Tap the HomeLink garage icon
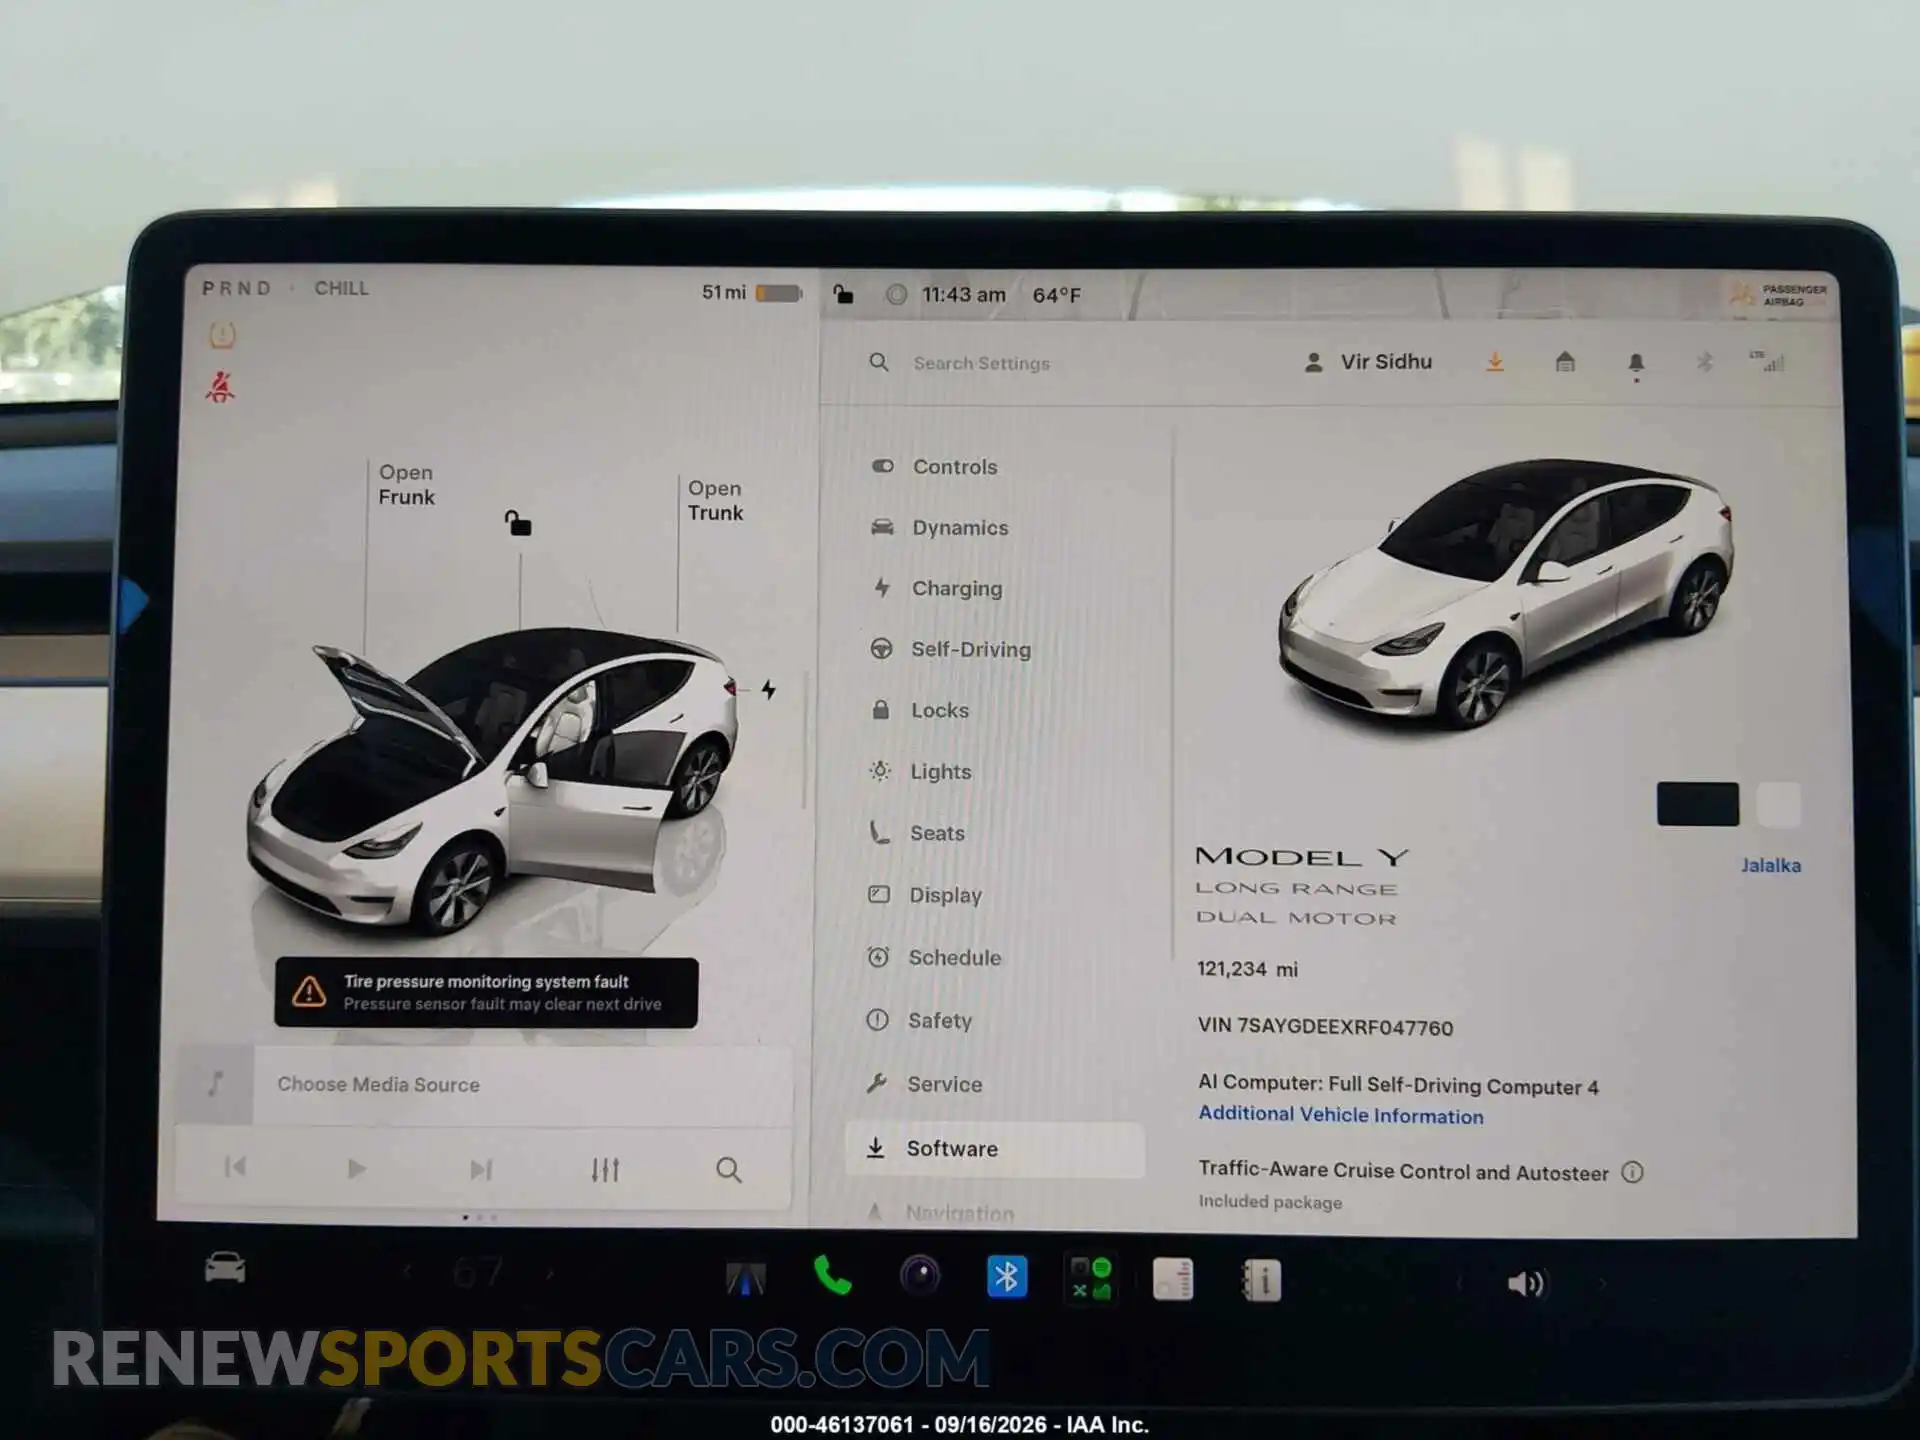 (x=1565, y=362)
